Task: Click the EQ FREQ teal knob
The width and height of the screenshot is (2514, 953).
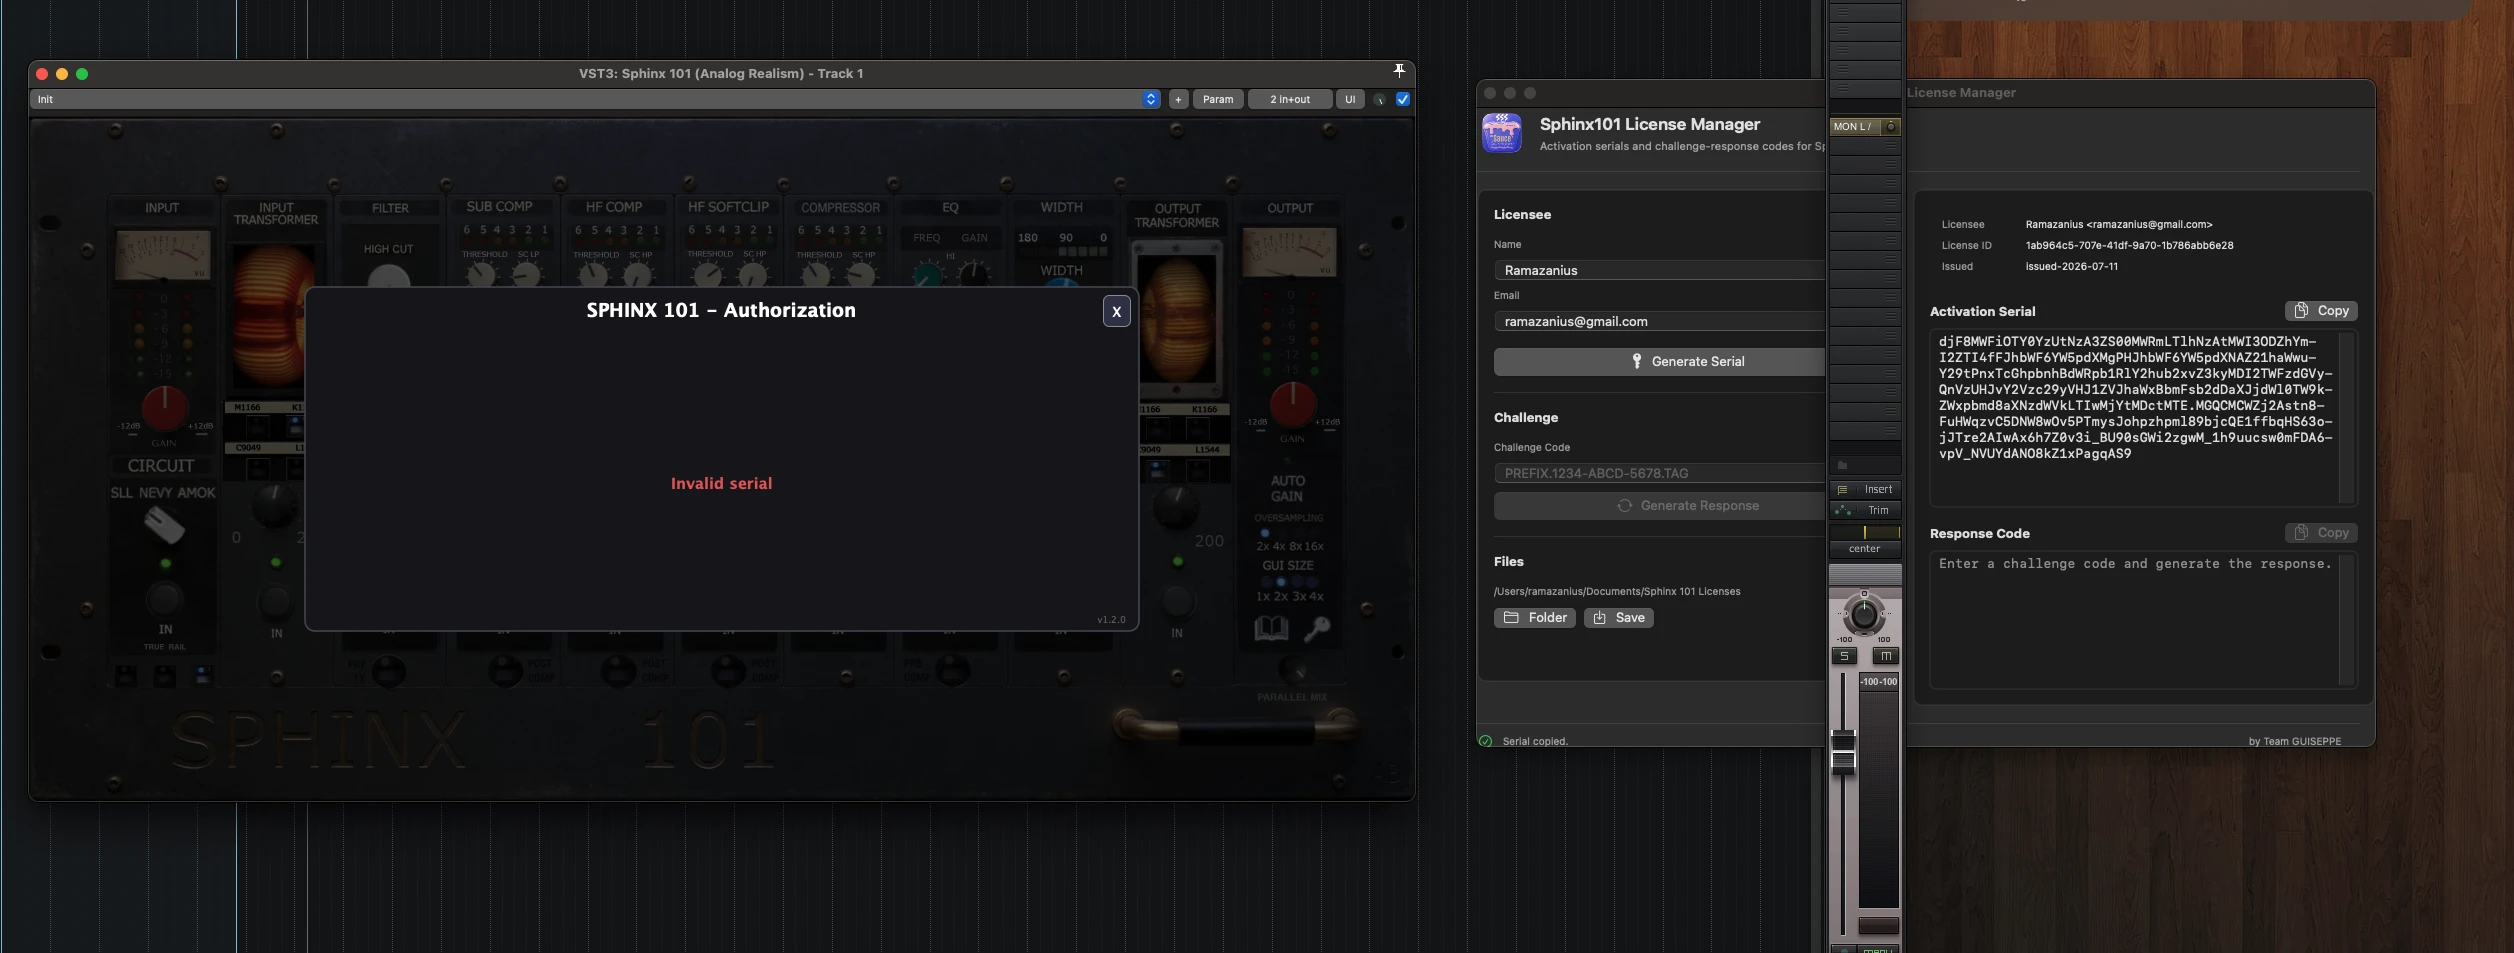Action: pyautogui.click(x=928, y=273)
